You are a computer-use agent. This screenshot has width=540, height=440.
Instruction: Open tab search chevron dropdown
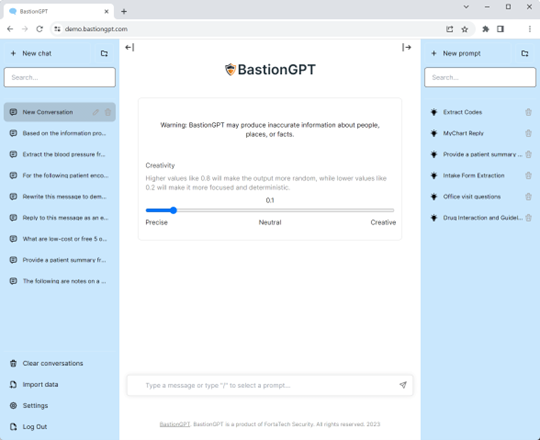click(x=466, y=7)
